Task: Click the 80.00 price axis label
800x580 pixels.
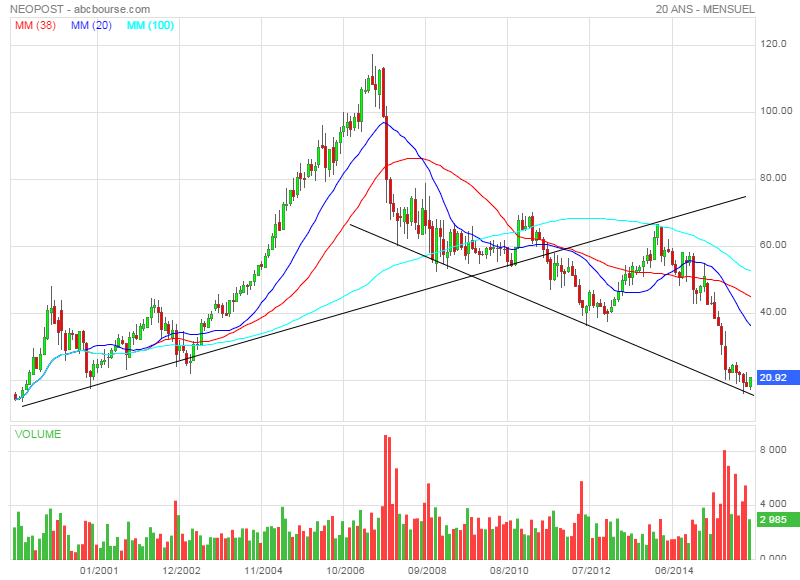Action: 773,178
